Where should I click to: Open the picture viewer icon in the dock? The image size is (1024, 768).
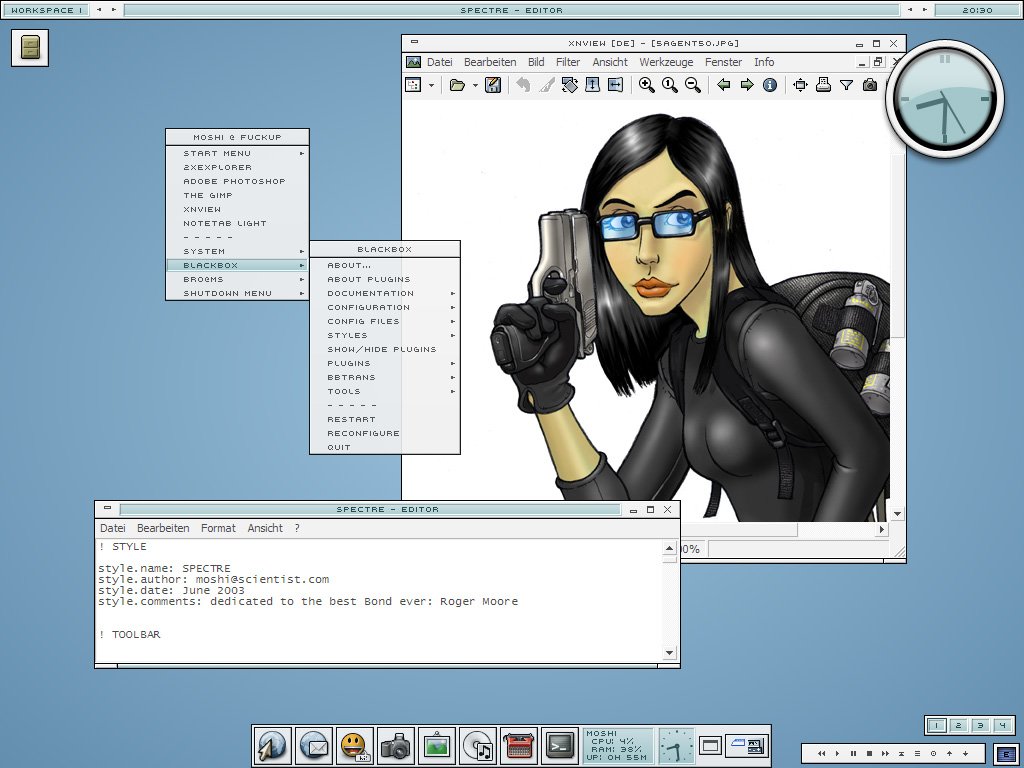tap(437, 745)
